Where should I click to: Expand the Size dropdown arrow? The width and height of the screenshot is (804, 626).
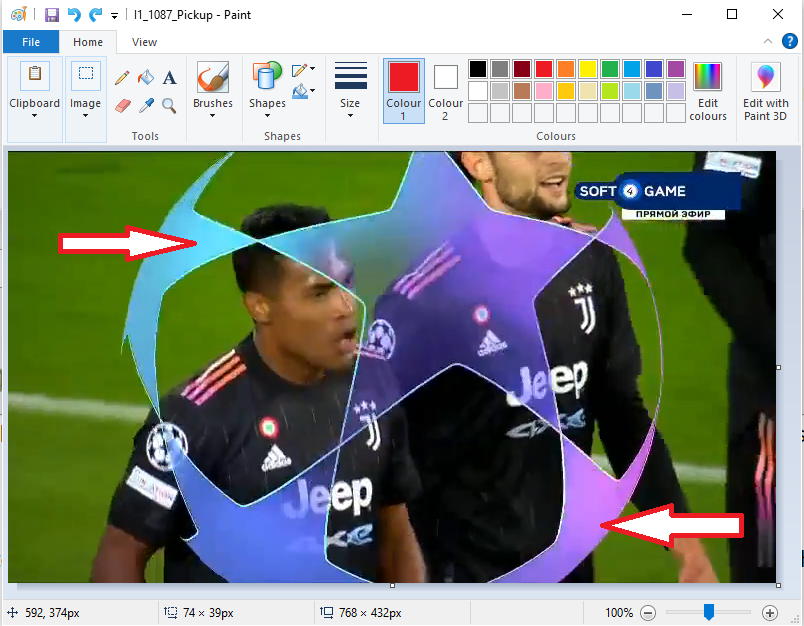(350, 116)
